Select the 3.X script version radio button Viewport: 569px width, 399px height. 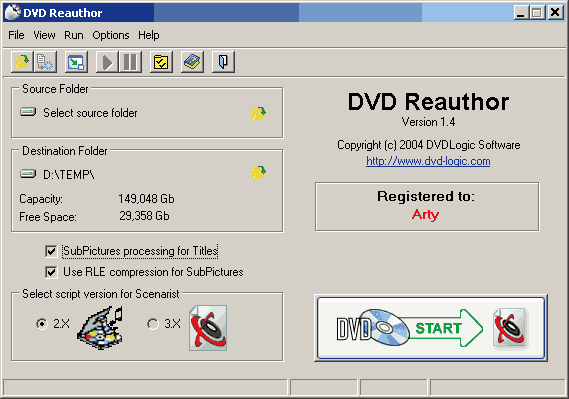153,324
